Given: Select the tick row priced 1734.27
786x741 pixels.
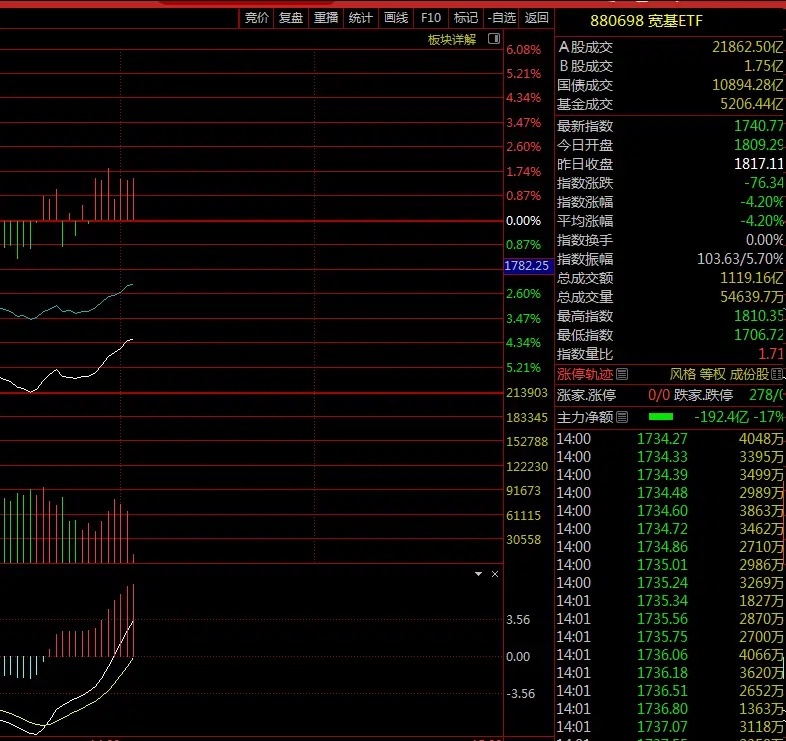Looking at the screenshot, I should [670, 439].
